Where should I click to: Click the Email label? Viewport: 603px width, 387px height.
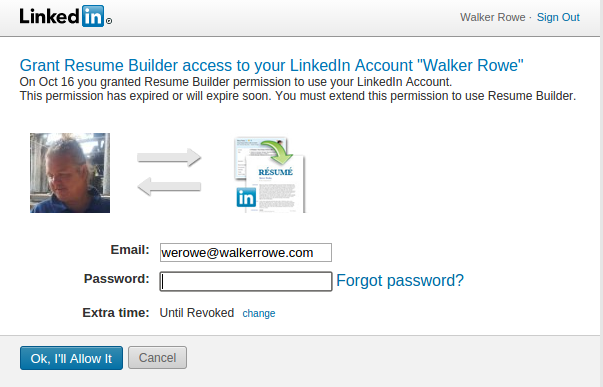pyautogui.click(x=130, y=250)
